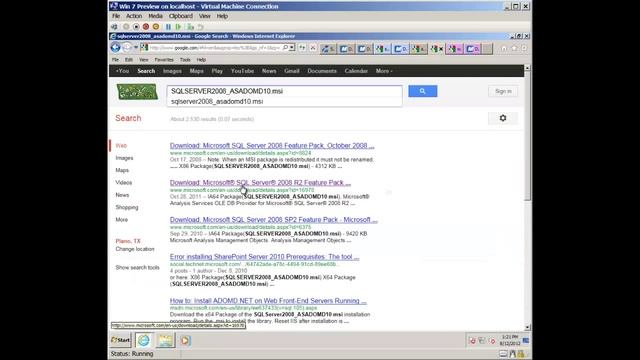Click Show search tools
Viewport: 640px width, 360px height.
[x=138, y=267]
